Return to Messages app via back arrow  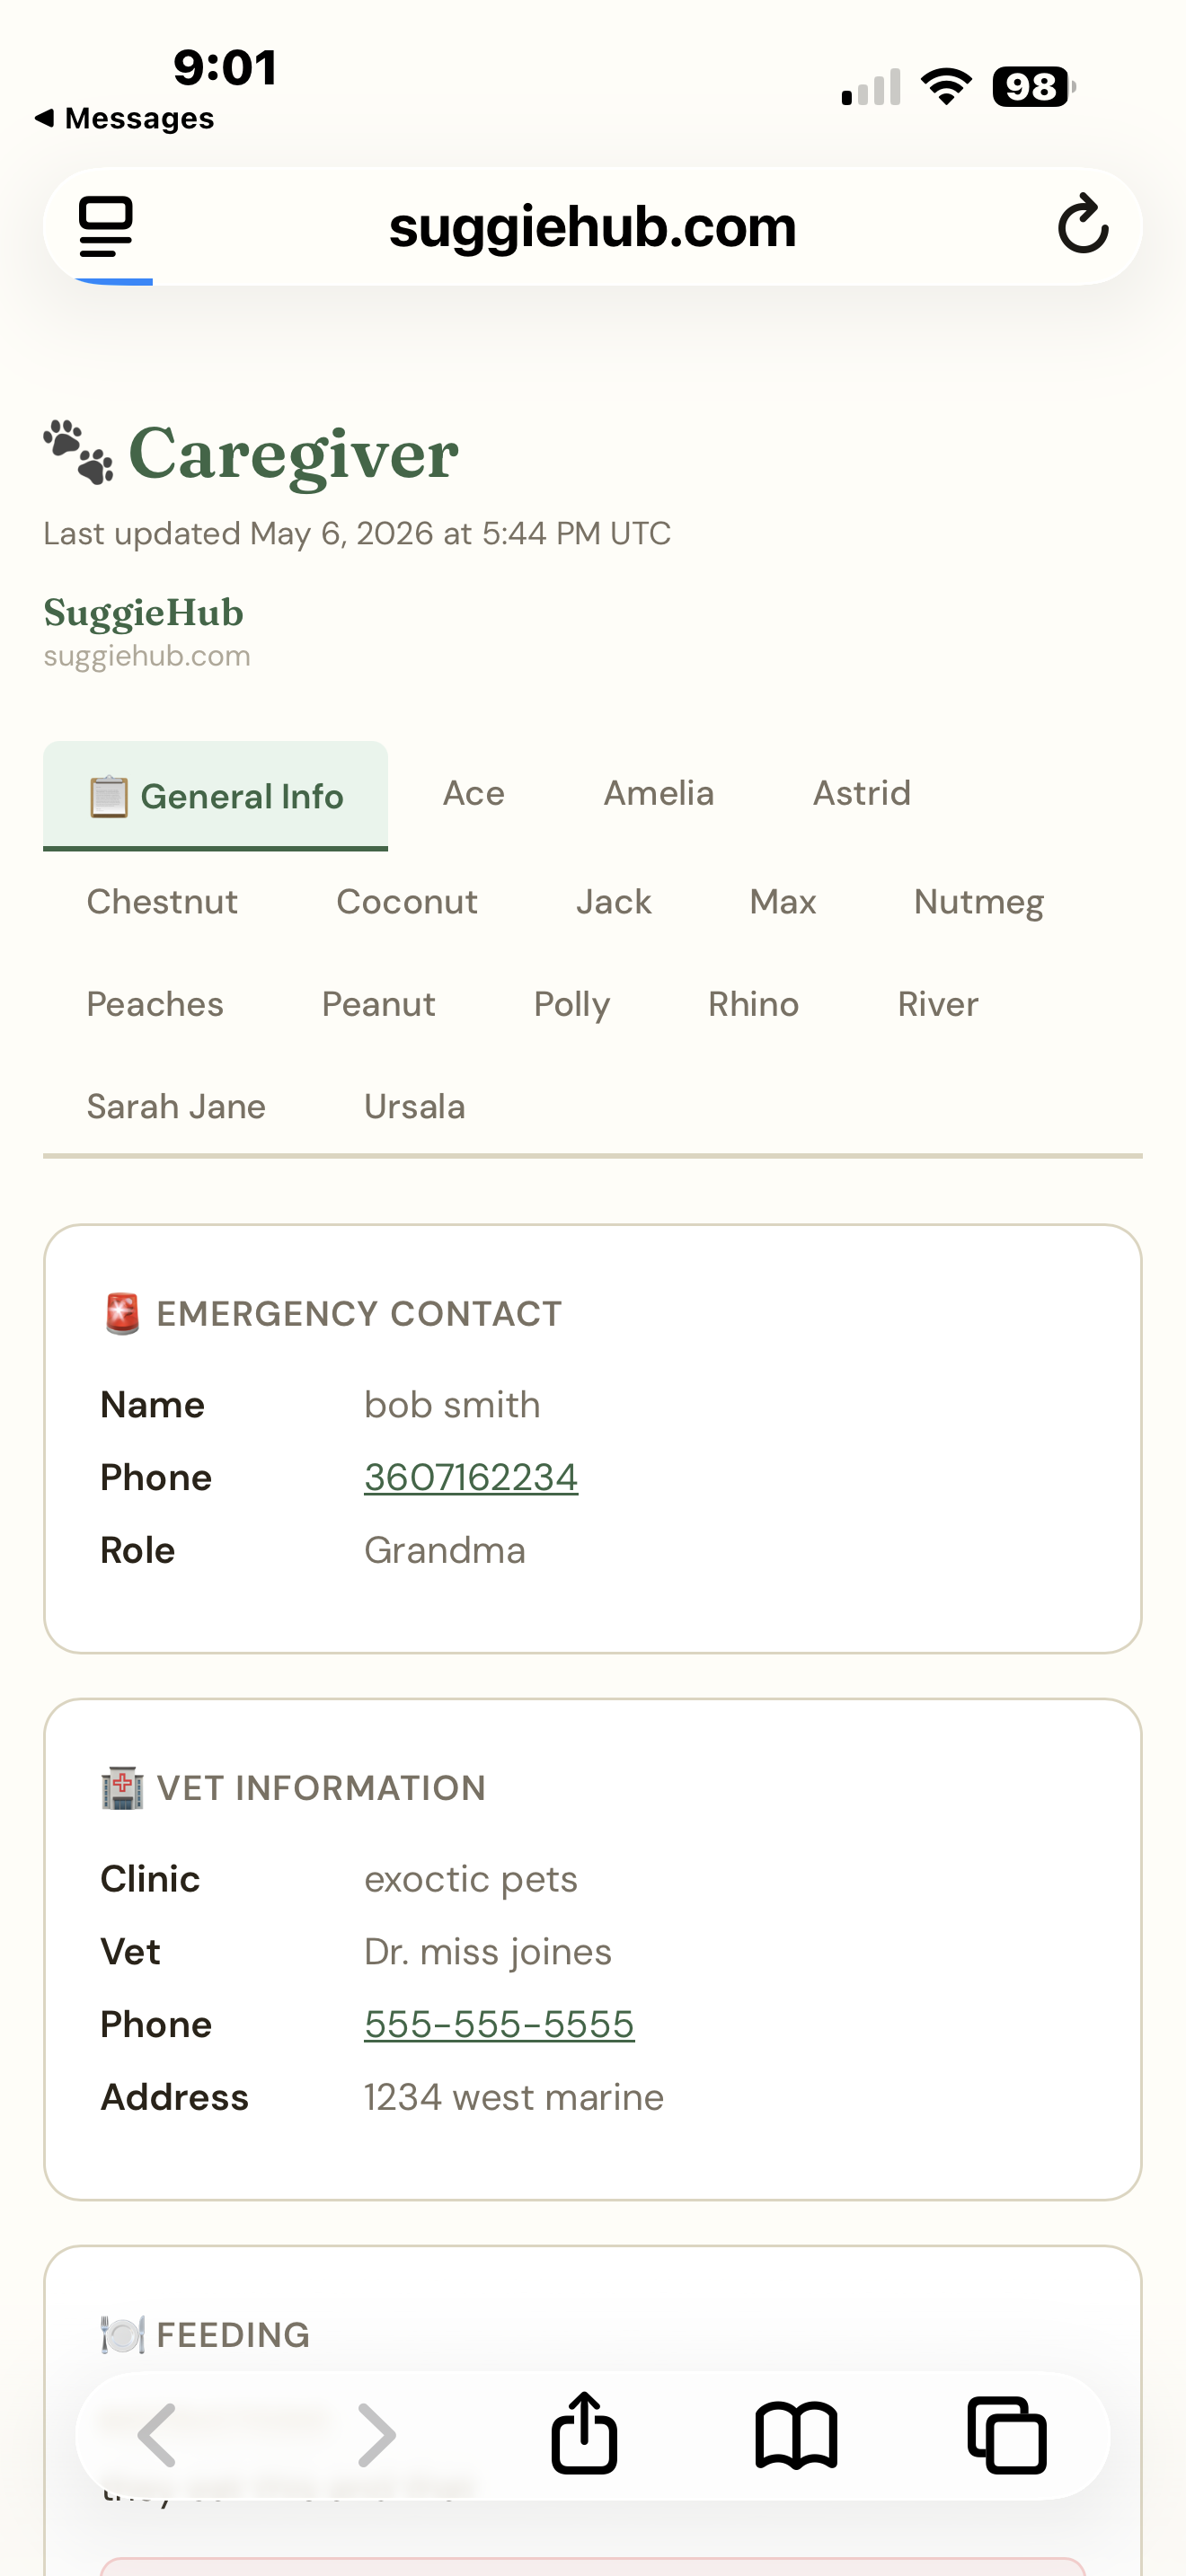point(124,118)
